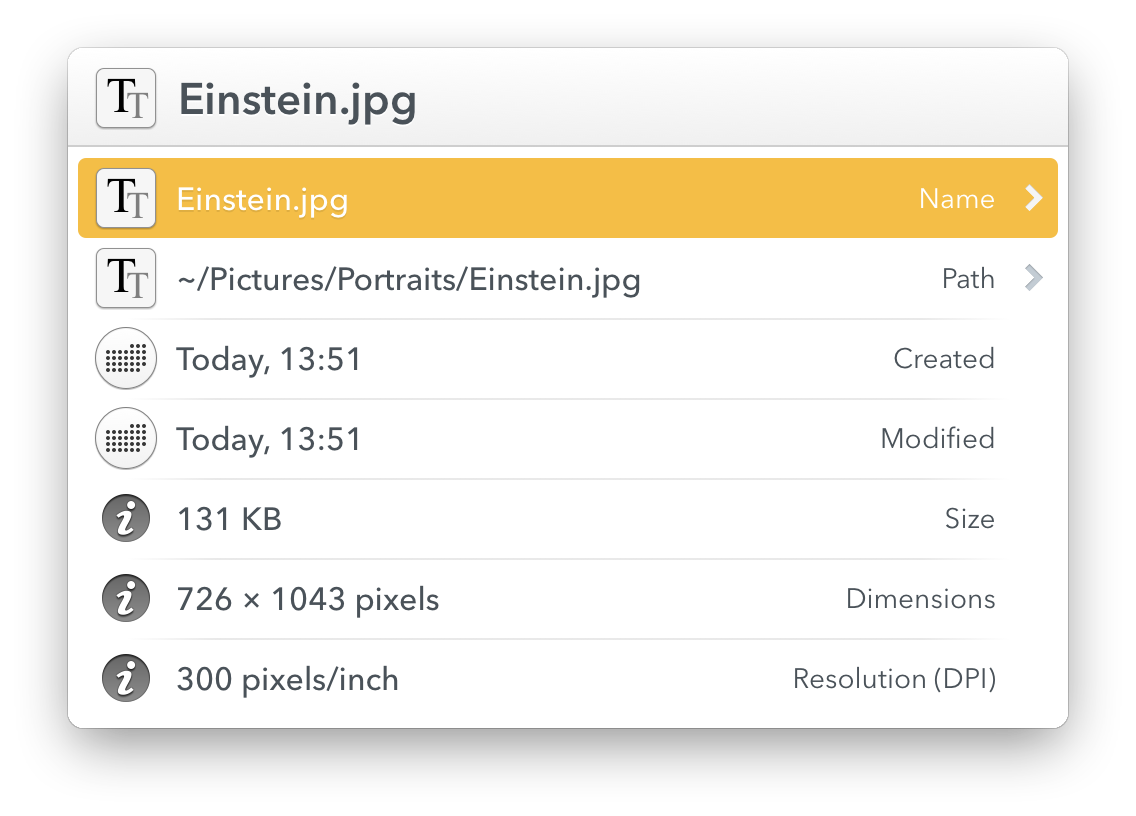Select the highlighted Einstein.jpg name entry
This screenshot has height=816, width=1136.
pyautogui.click(x=568, y=198)
